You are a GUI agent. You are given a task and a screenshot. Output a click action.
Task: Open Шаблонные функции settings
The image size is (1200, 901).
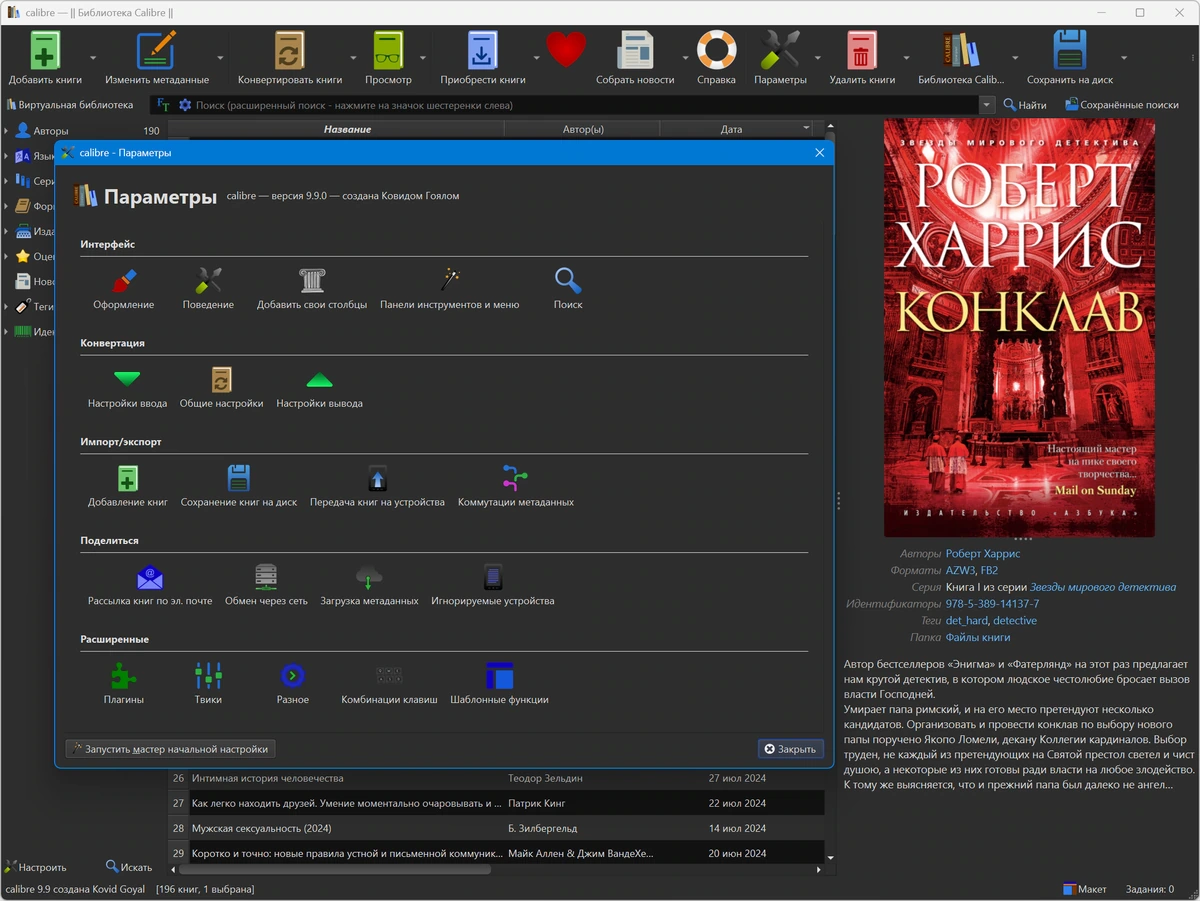coord(499,684)
